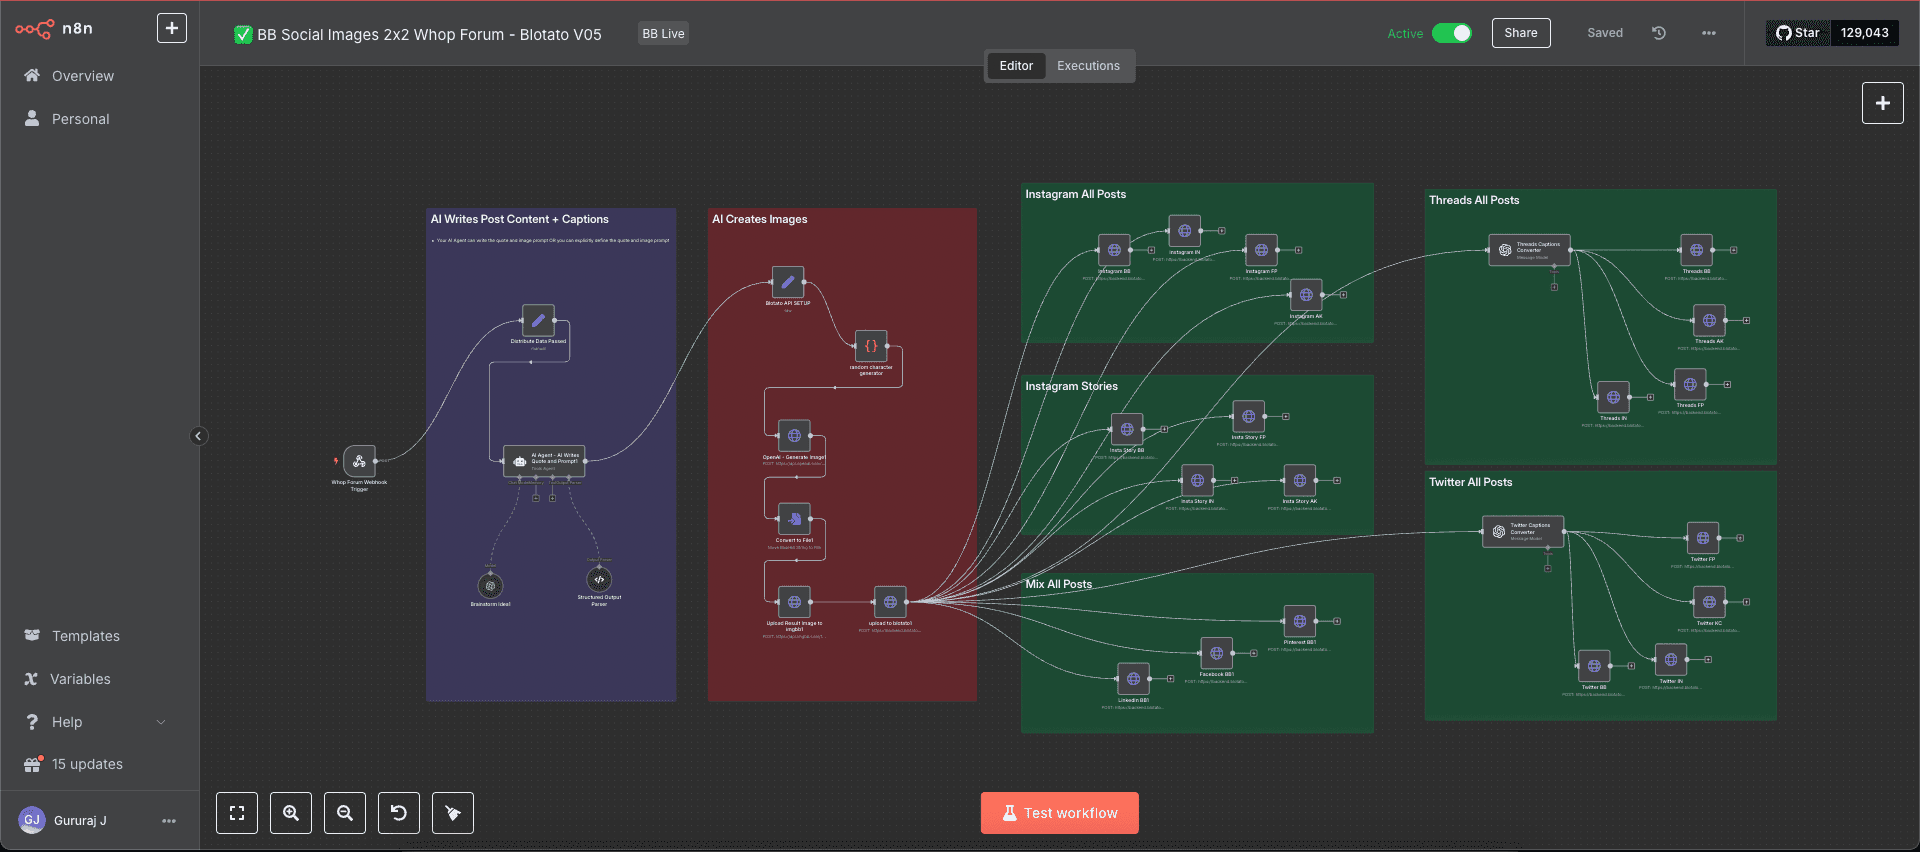Expand the Help menu
1920x852 pixels.
pos(95,722)
